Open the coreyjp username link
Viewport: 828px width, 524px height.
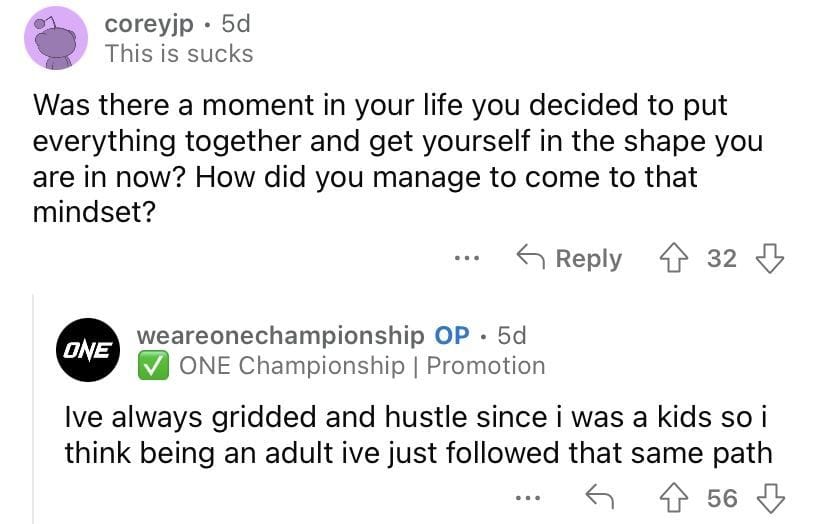coord(149,22)
